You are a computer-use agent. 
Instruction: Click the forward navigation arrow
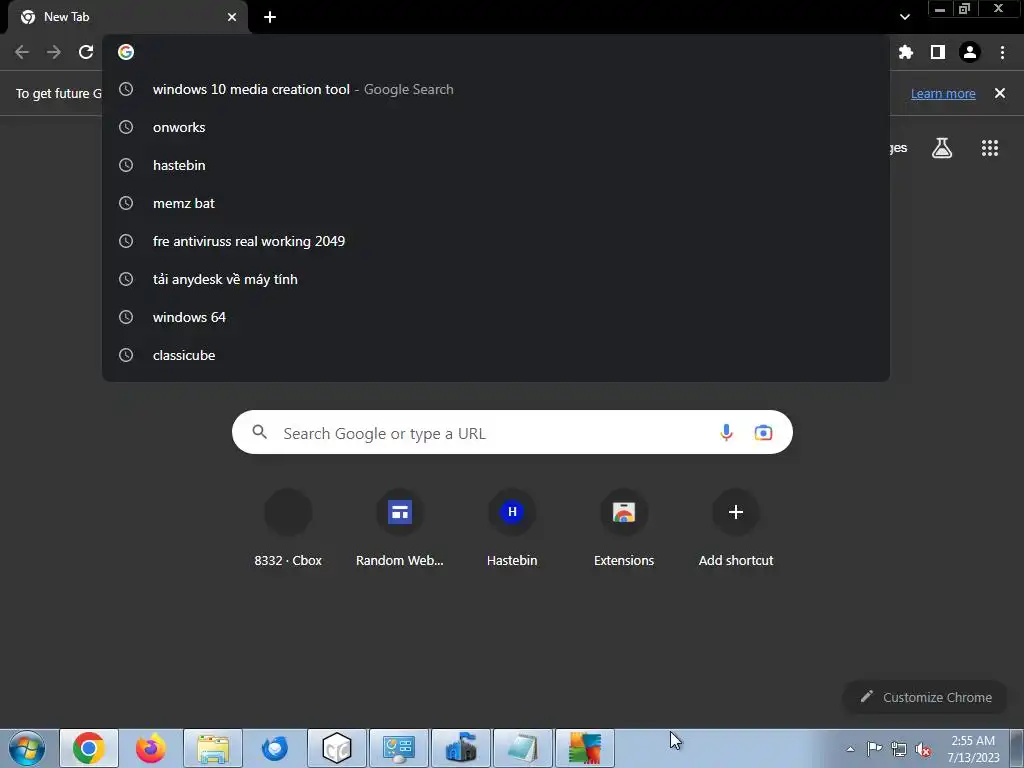(x=54, y=52)
